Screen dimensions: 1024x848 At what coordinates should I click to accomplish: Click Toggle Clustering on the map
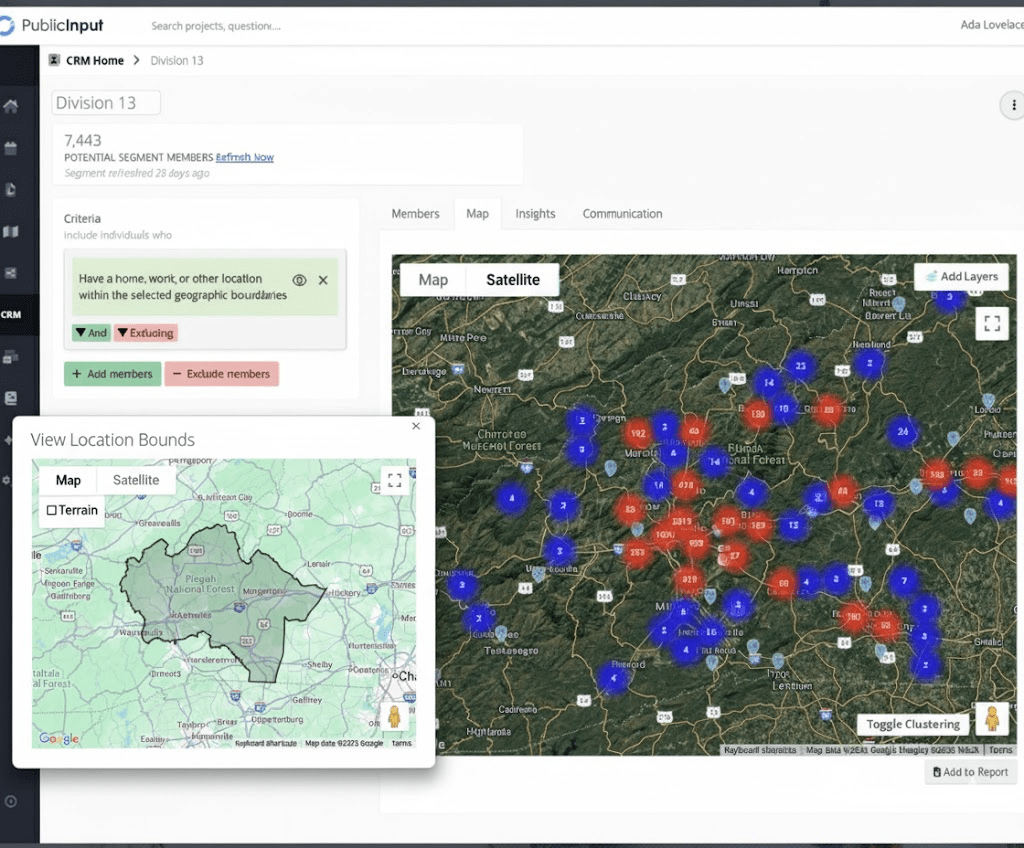pos(912,723)
